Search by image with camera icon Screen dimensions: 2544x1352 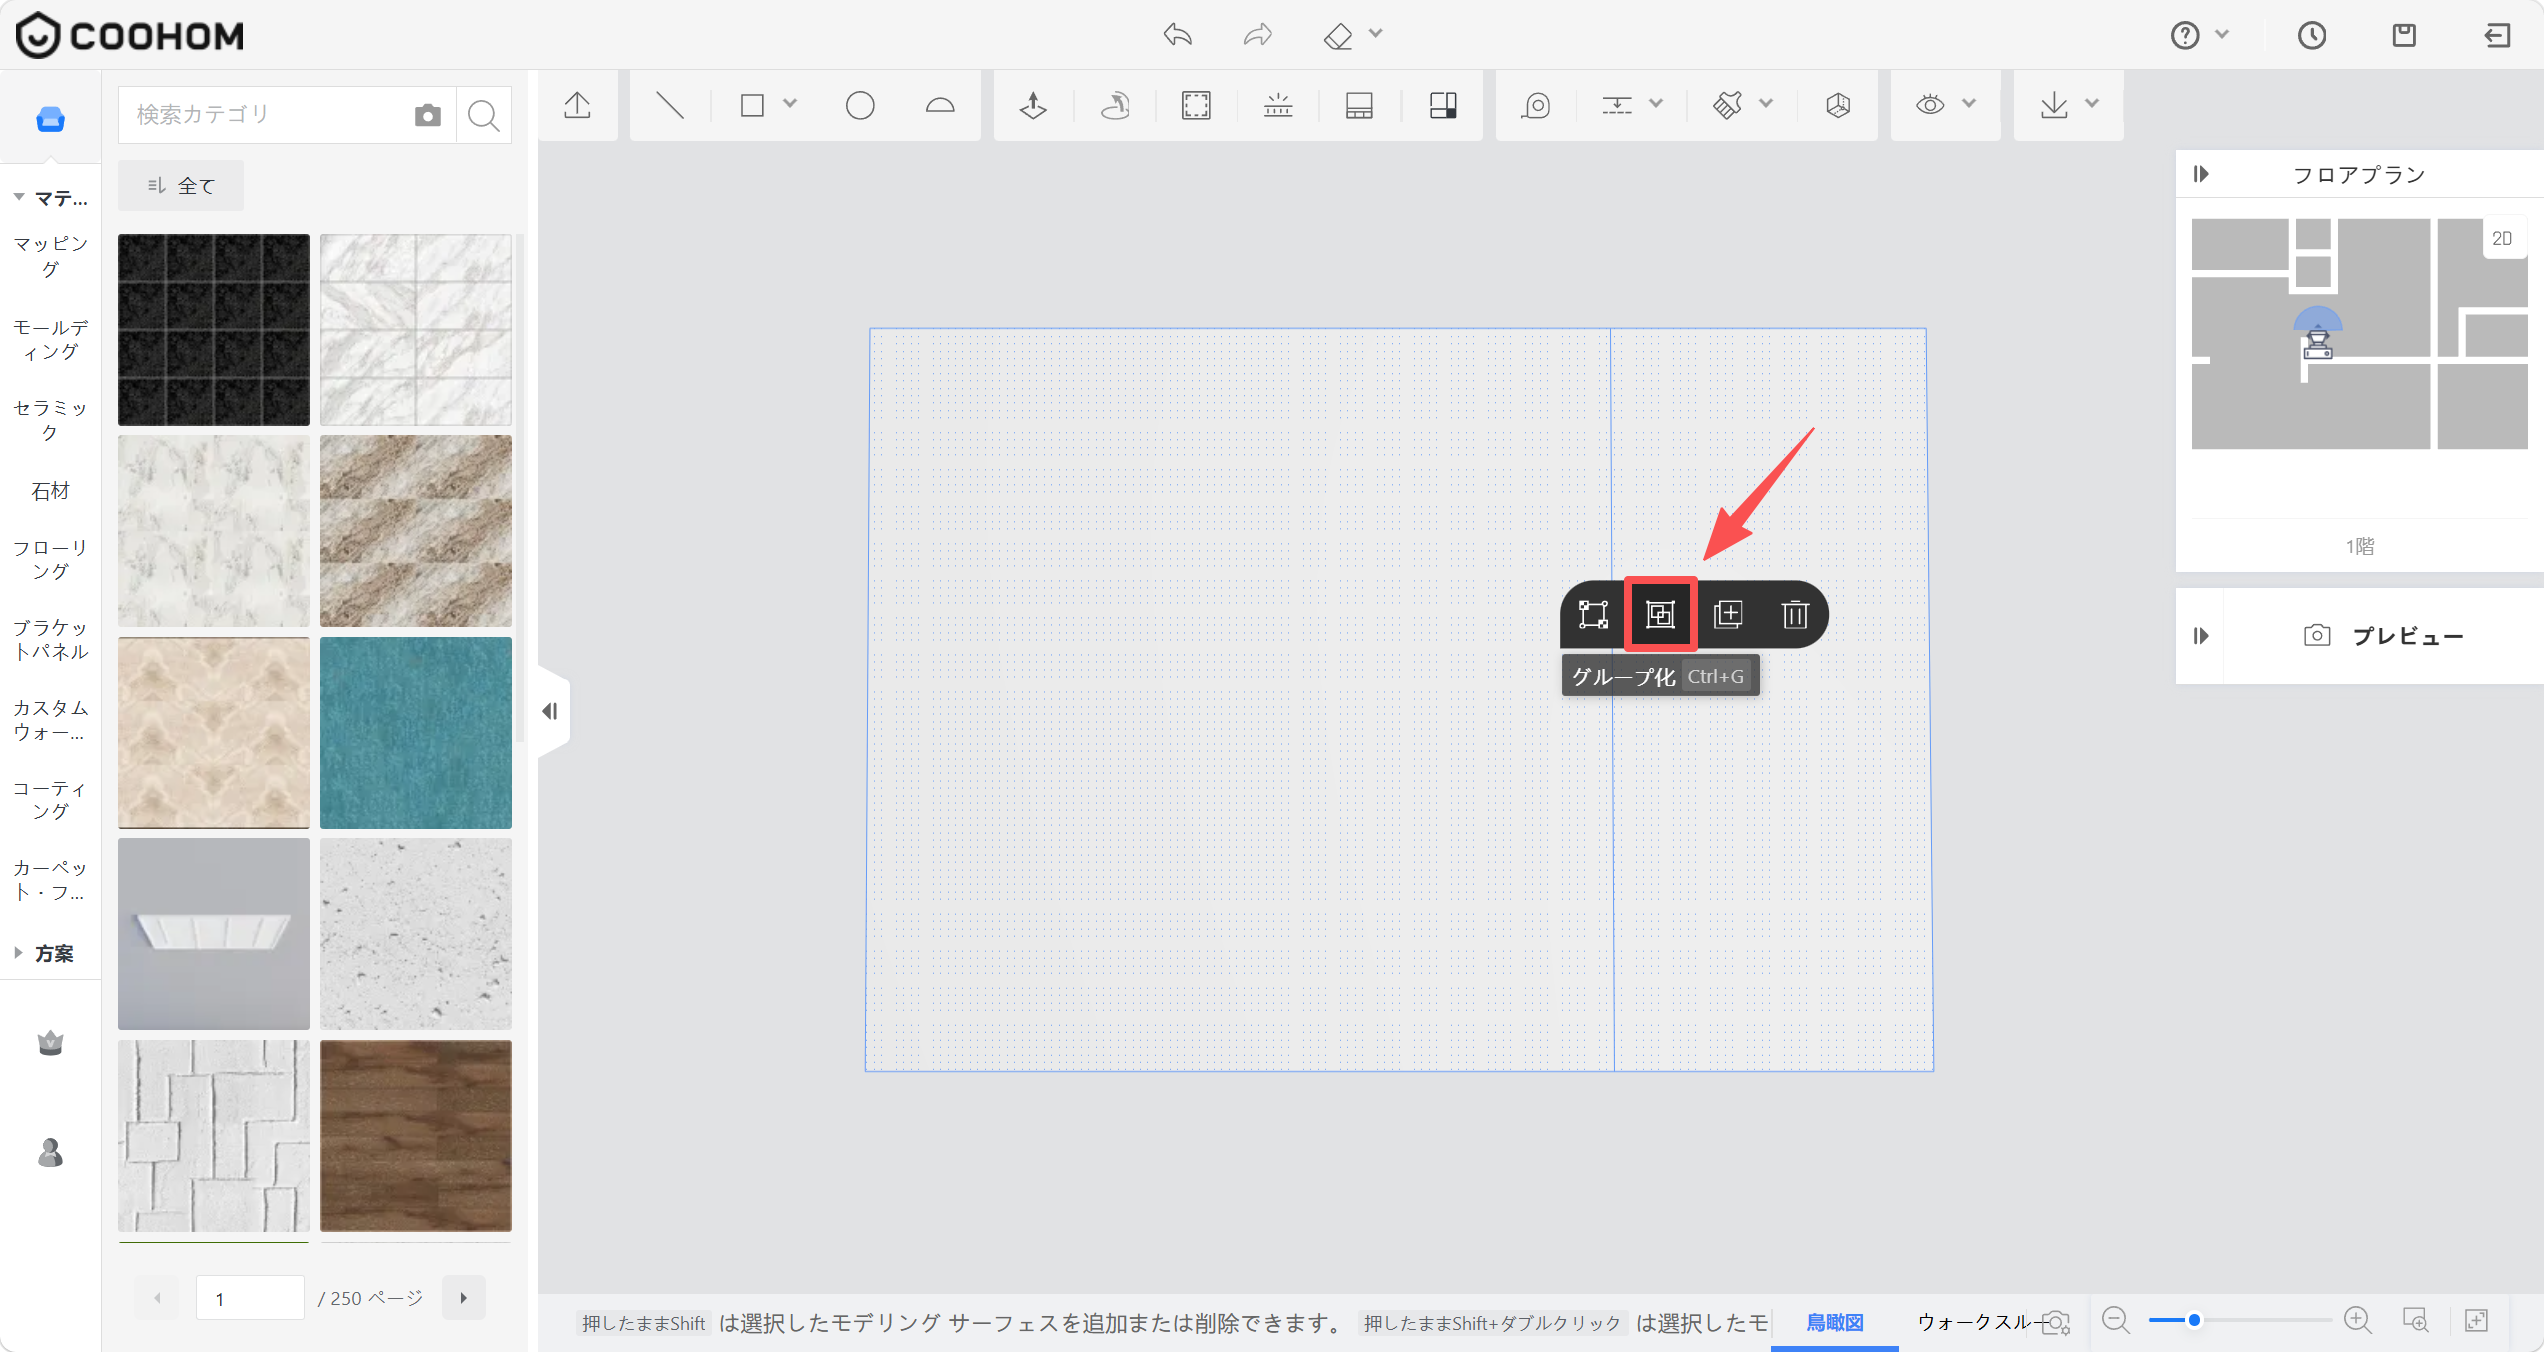pos(428,115)
